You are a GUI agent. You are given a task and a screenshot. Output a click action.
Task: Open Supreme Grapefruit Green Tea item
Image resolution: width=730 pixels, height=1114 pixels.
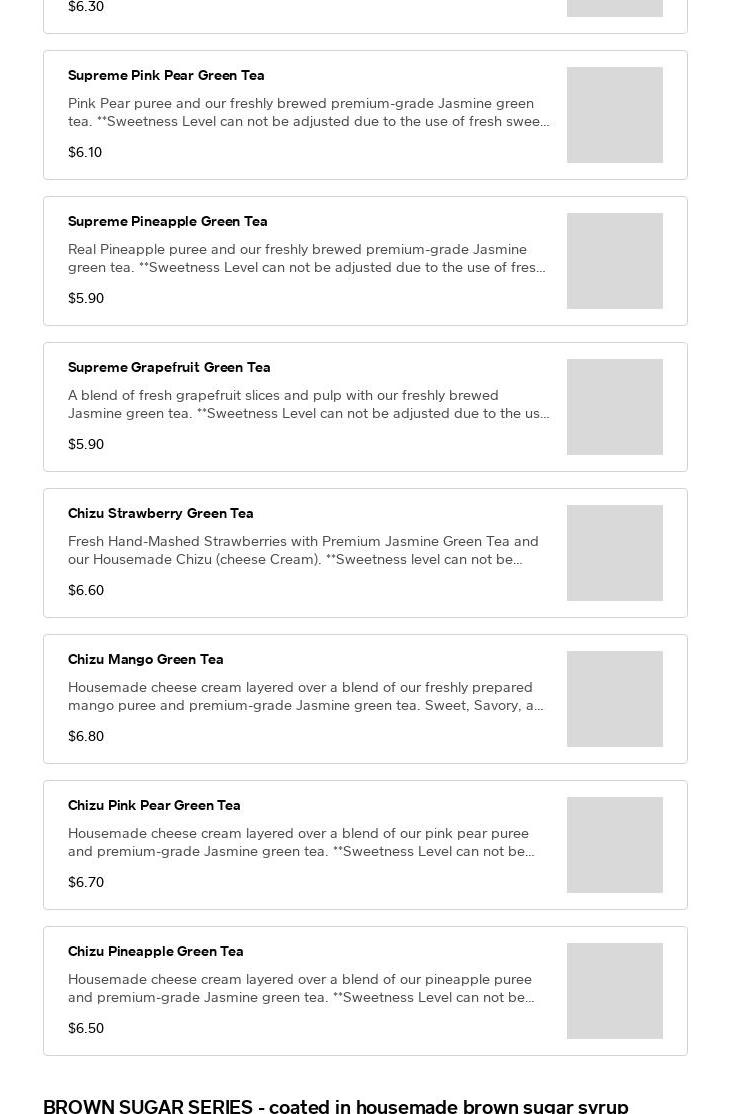click(x=169, y=368)
